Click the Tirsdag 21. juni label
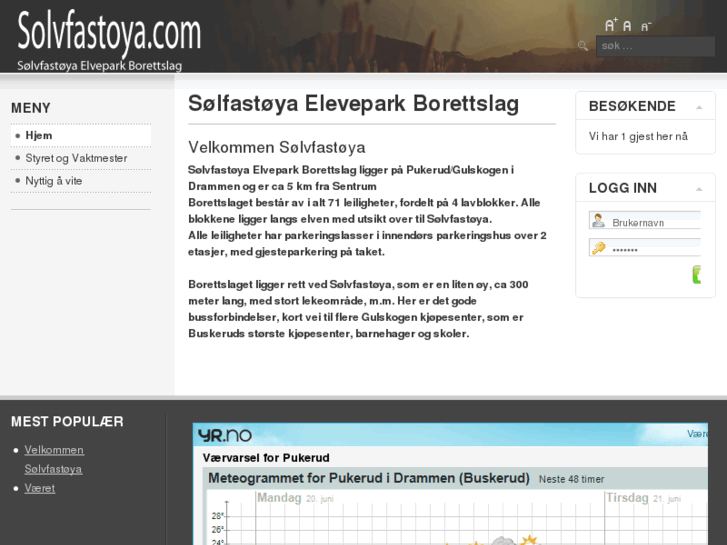This screenshot has width=727, height=545. click(x=644, y=498)
